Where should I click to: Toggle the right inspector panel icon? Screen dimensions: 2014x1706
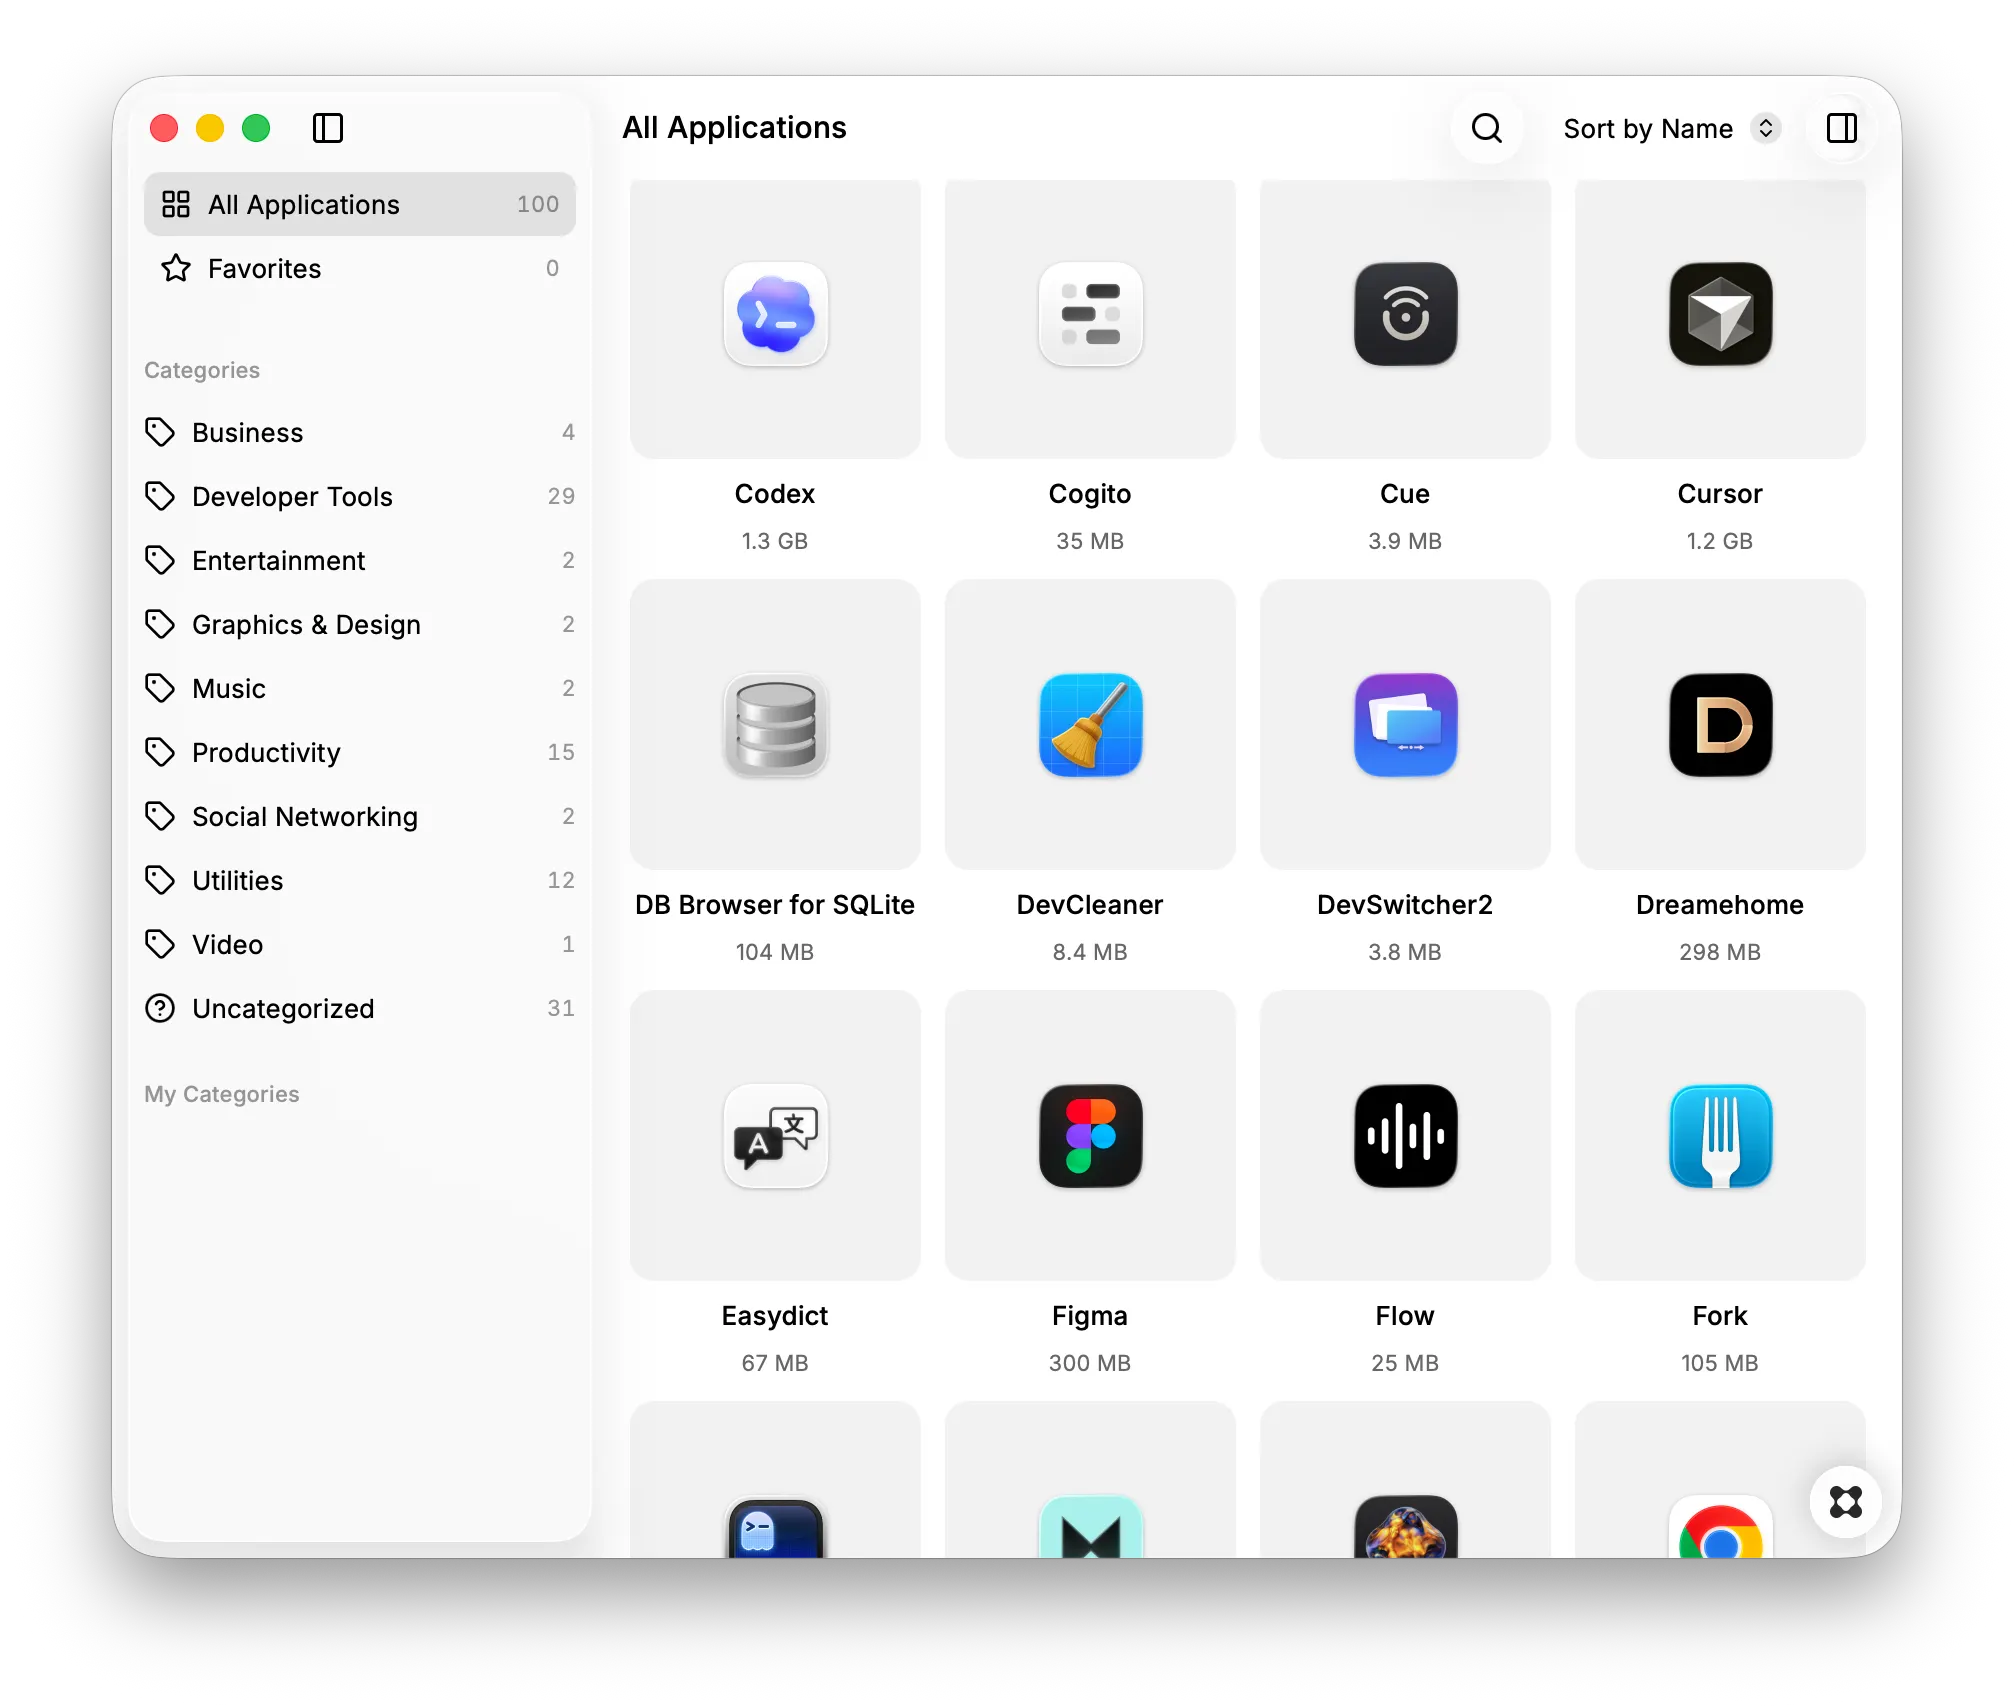[x=1842, y=128]
